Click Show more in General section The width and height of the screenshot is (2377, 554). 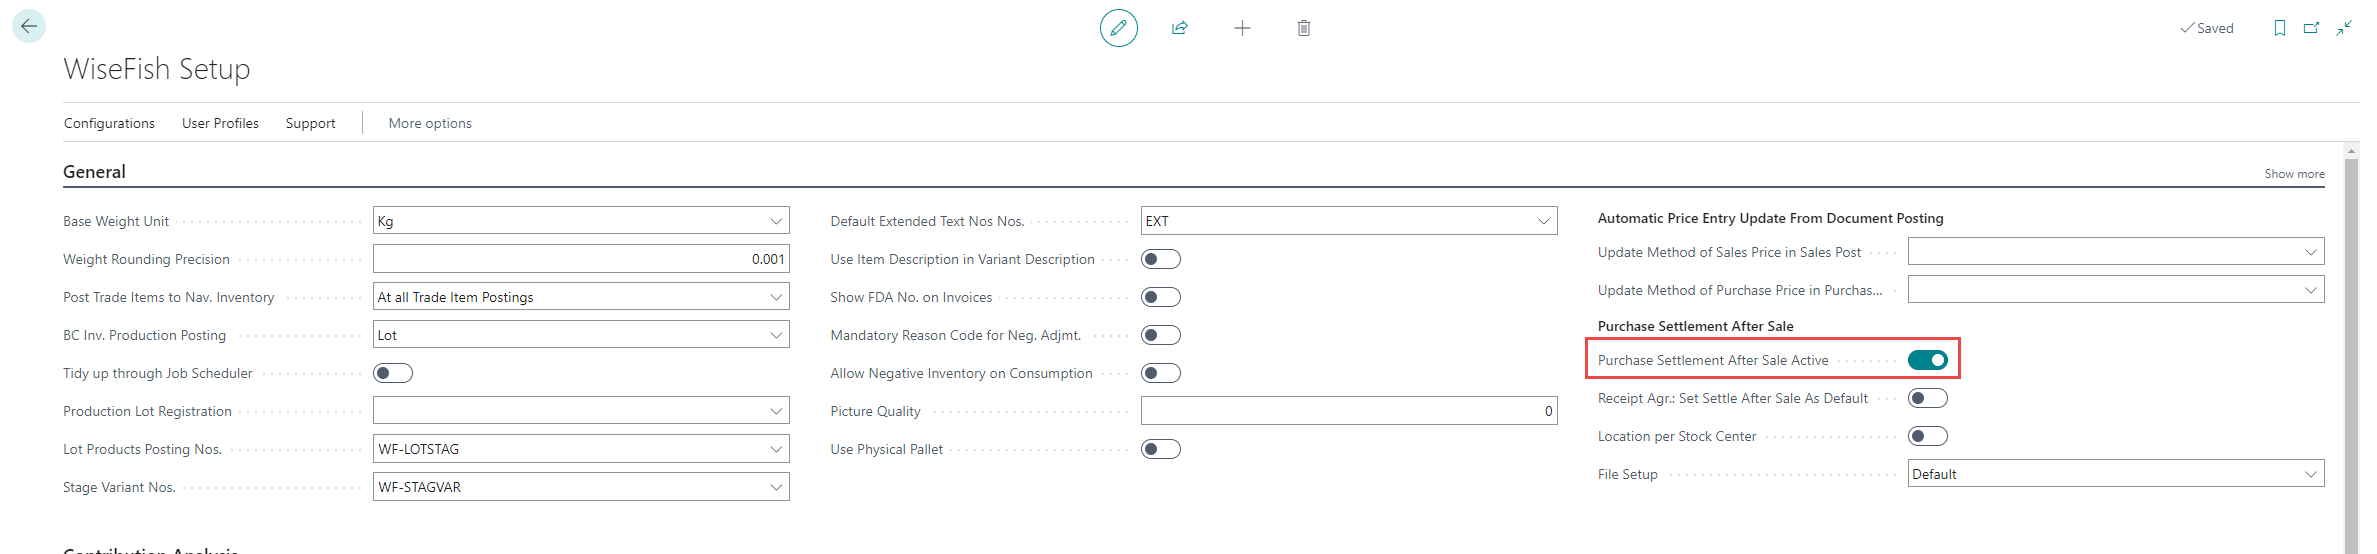click(x=2294, y=174)
